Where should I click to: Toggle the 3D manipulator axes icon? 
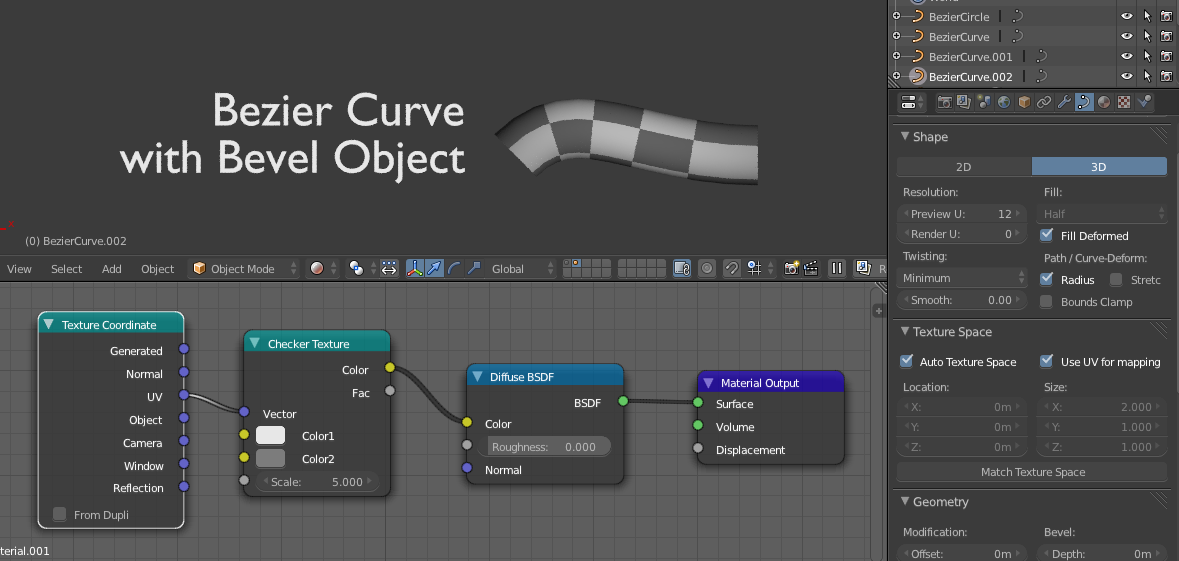pos(415,268)
